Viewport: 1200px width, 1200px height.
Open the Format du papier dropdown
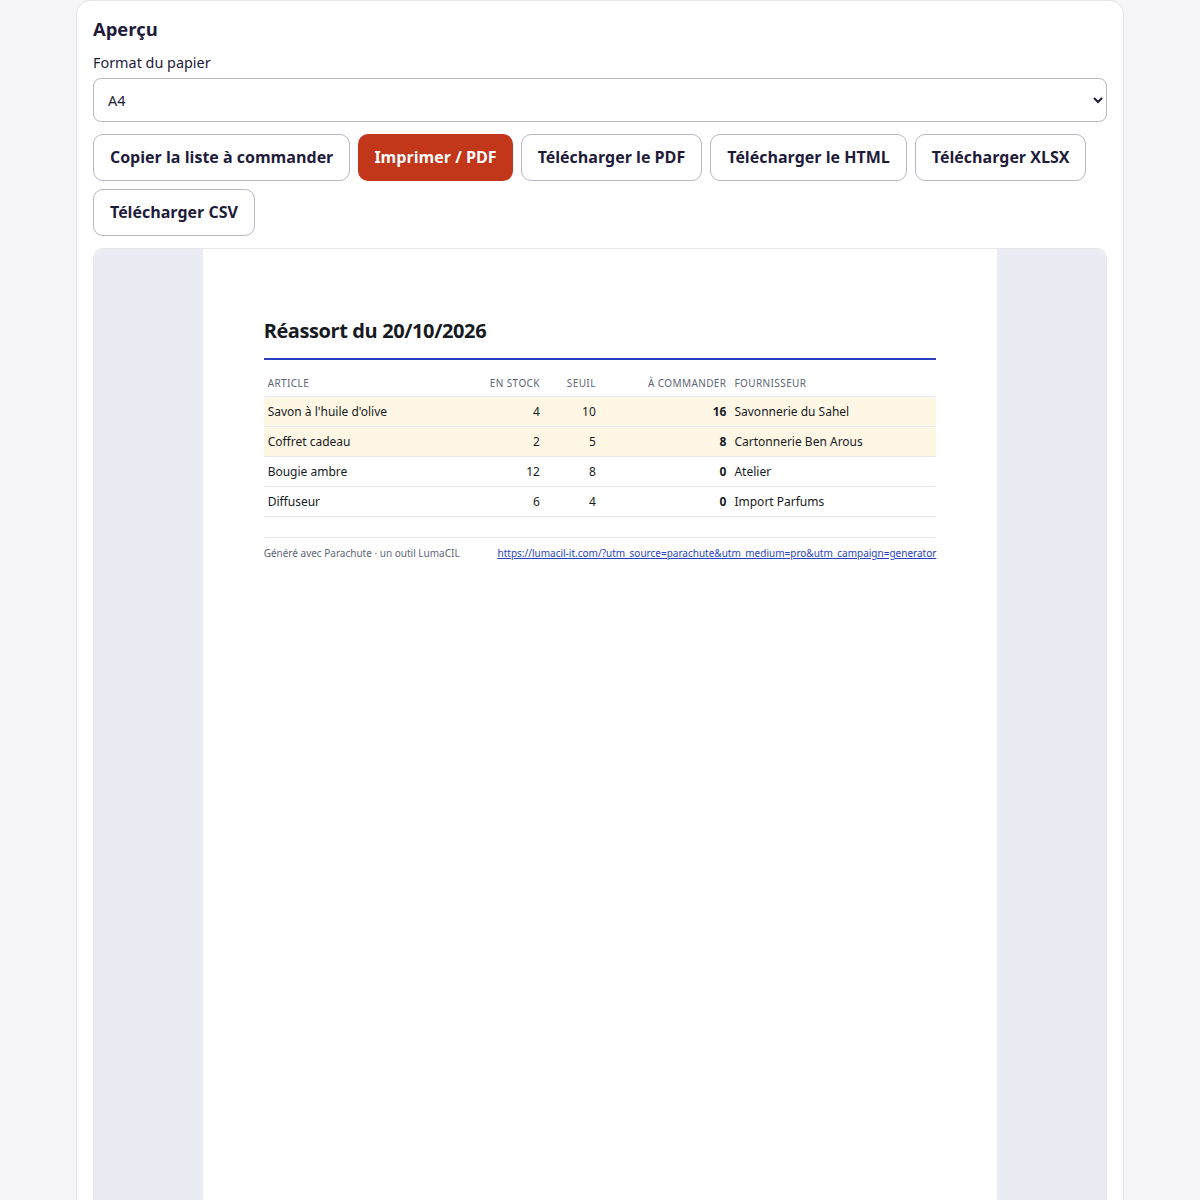tap(600, 100)
